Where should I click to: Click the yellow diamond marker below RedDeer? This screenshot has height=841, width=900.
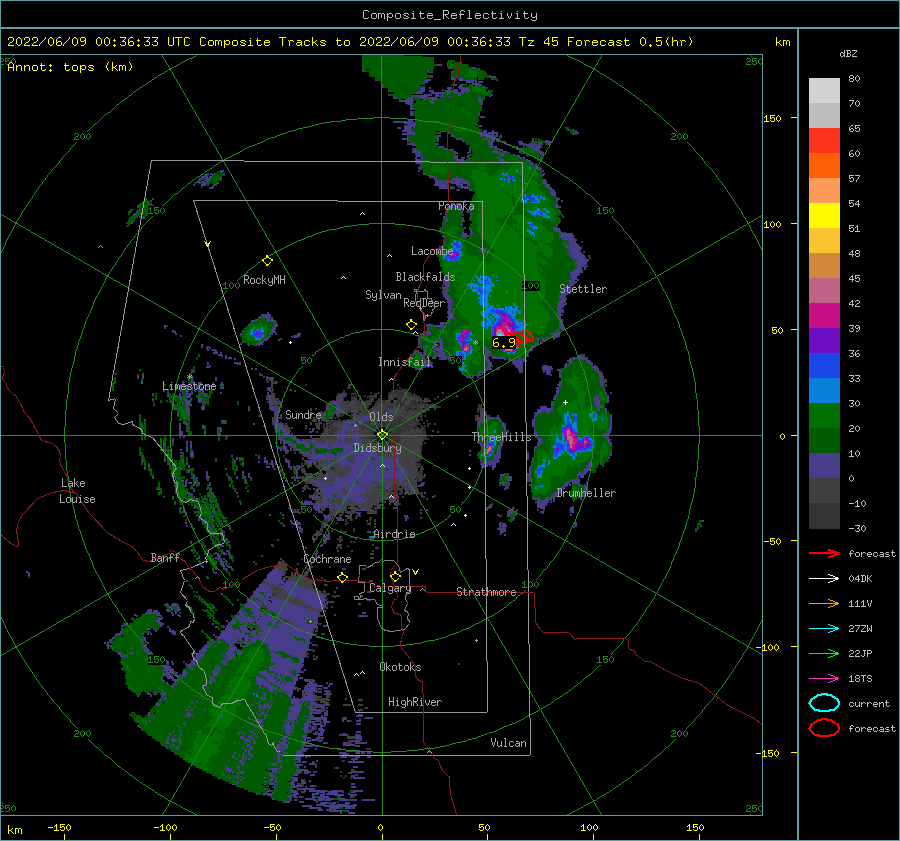click(x=411, y=325)
